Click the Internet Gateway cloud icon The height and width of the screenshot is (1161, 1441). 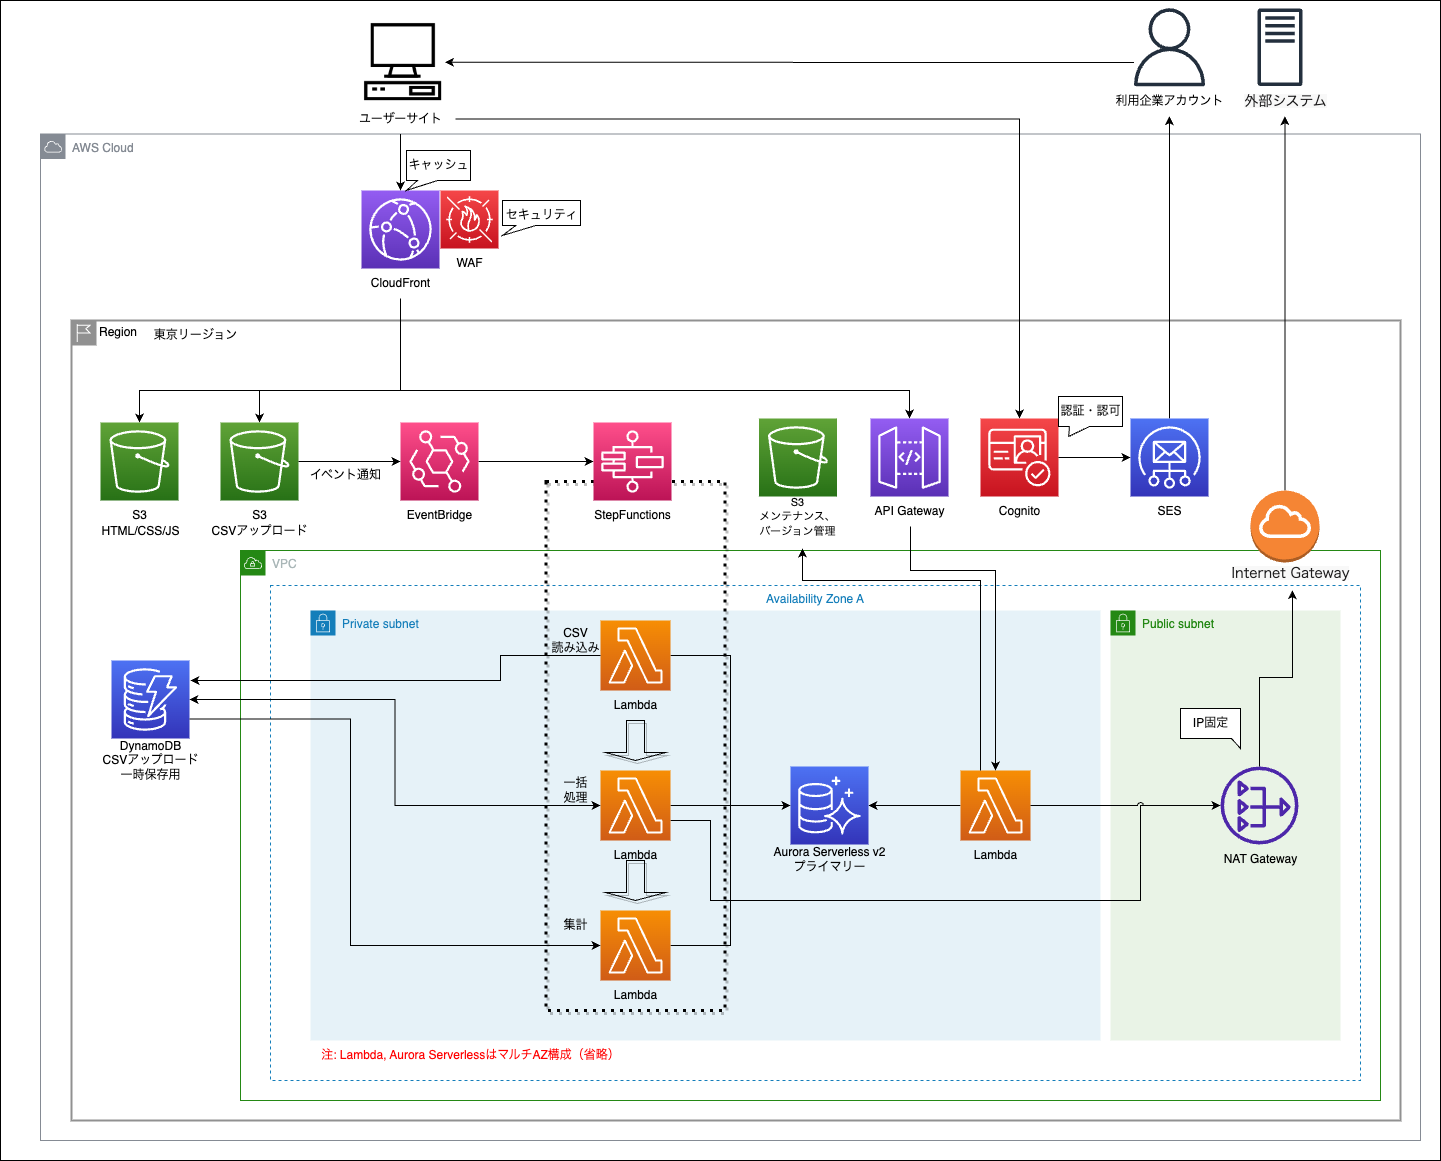1287,526
